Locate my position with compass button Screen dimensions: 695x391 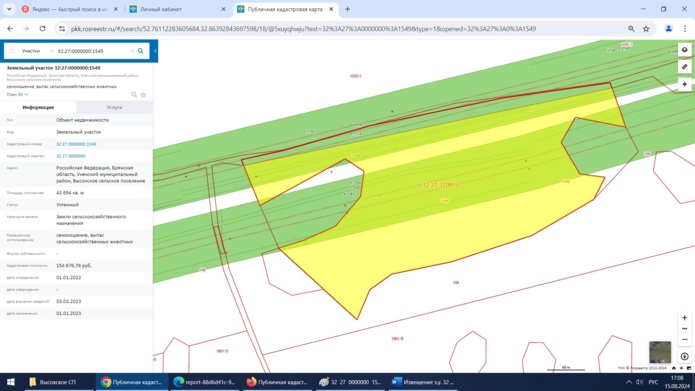click(684, 356)
